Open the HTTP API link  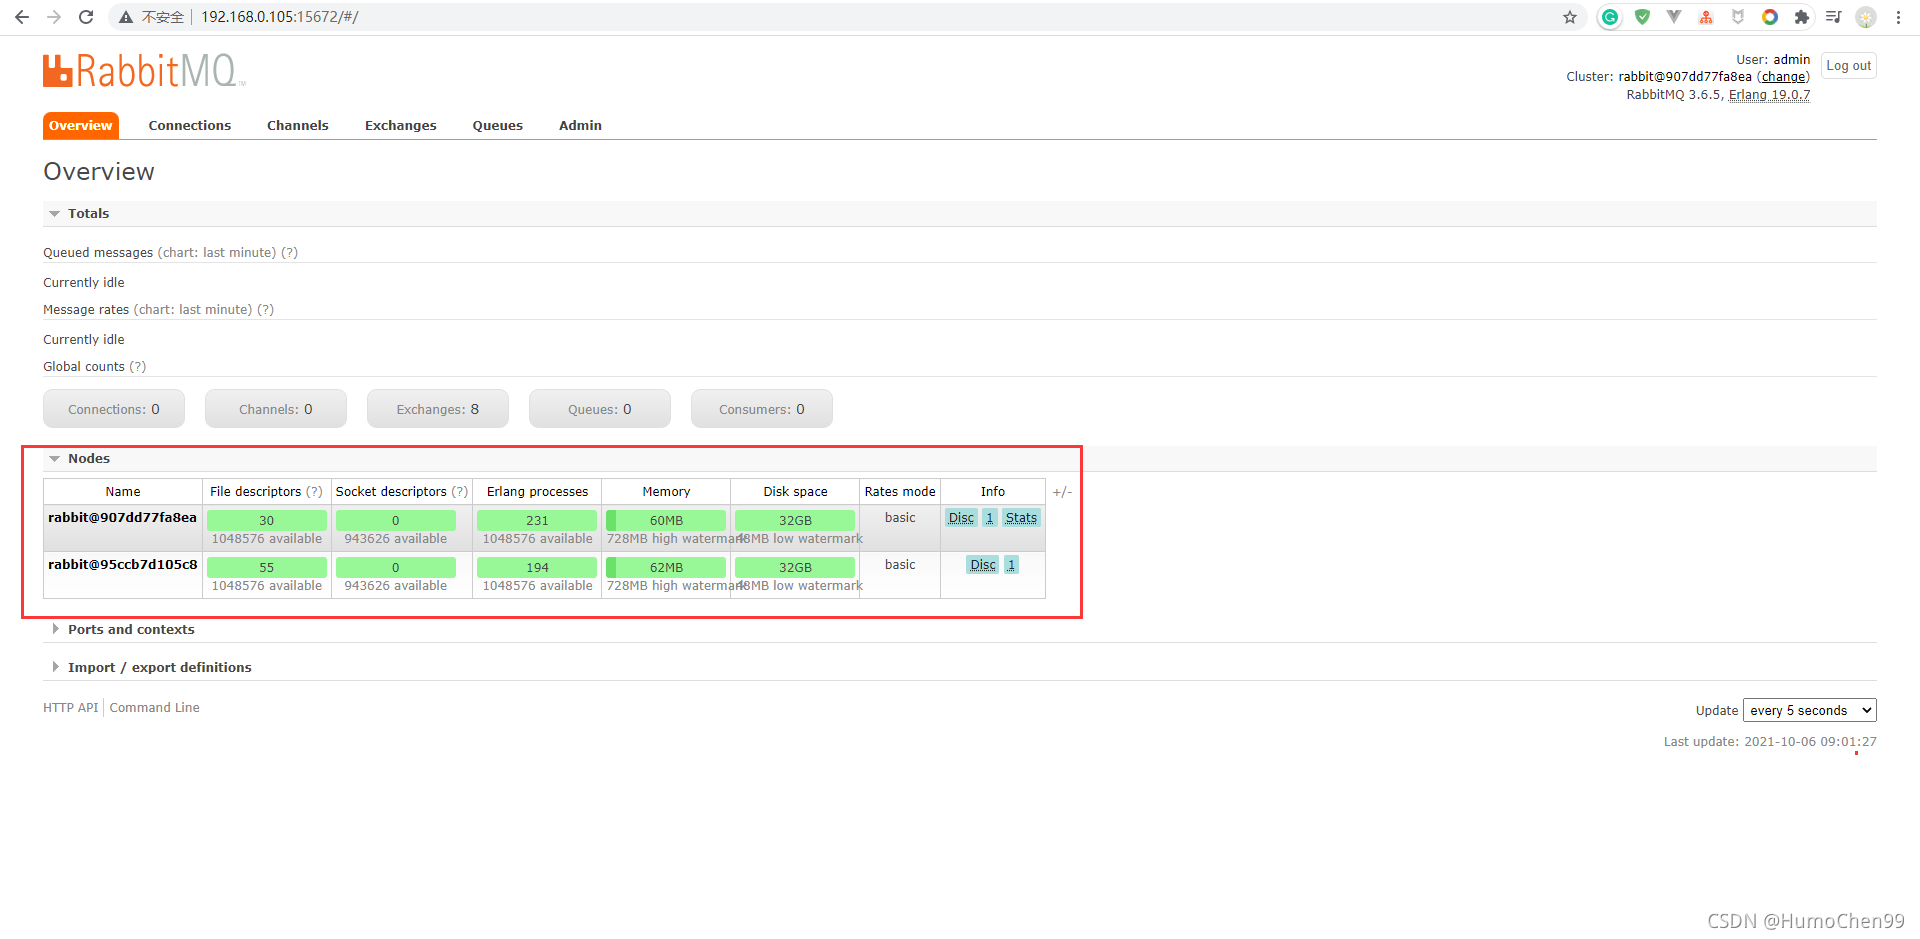(x=71, y=707)
